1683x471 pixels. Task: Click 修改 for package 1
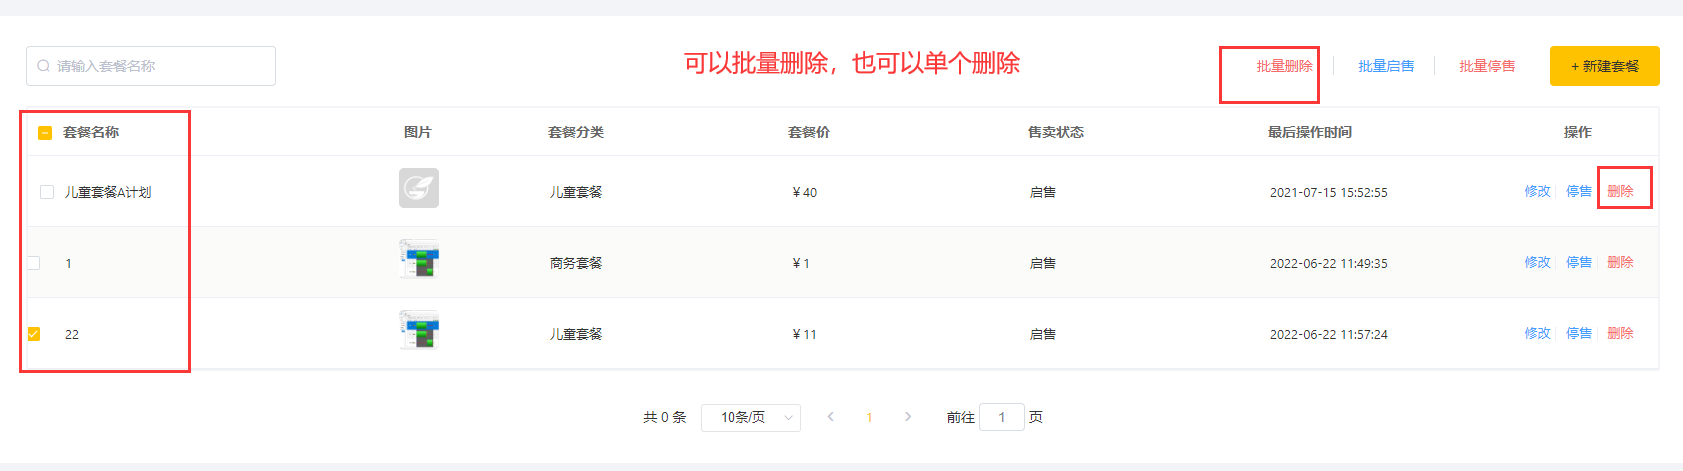[1537, 262]
